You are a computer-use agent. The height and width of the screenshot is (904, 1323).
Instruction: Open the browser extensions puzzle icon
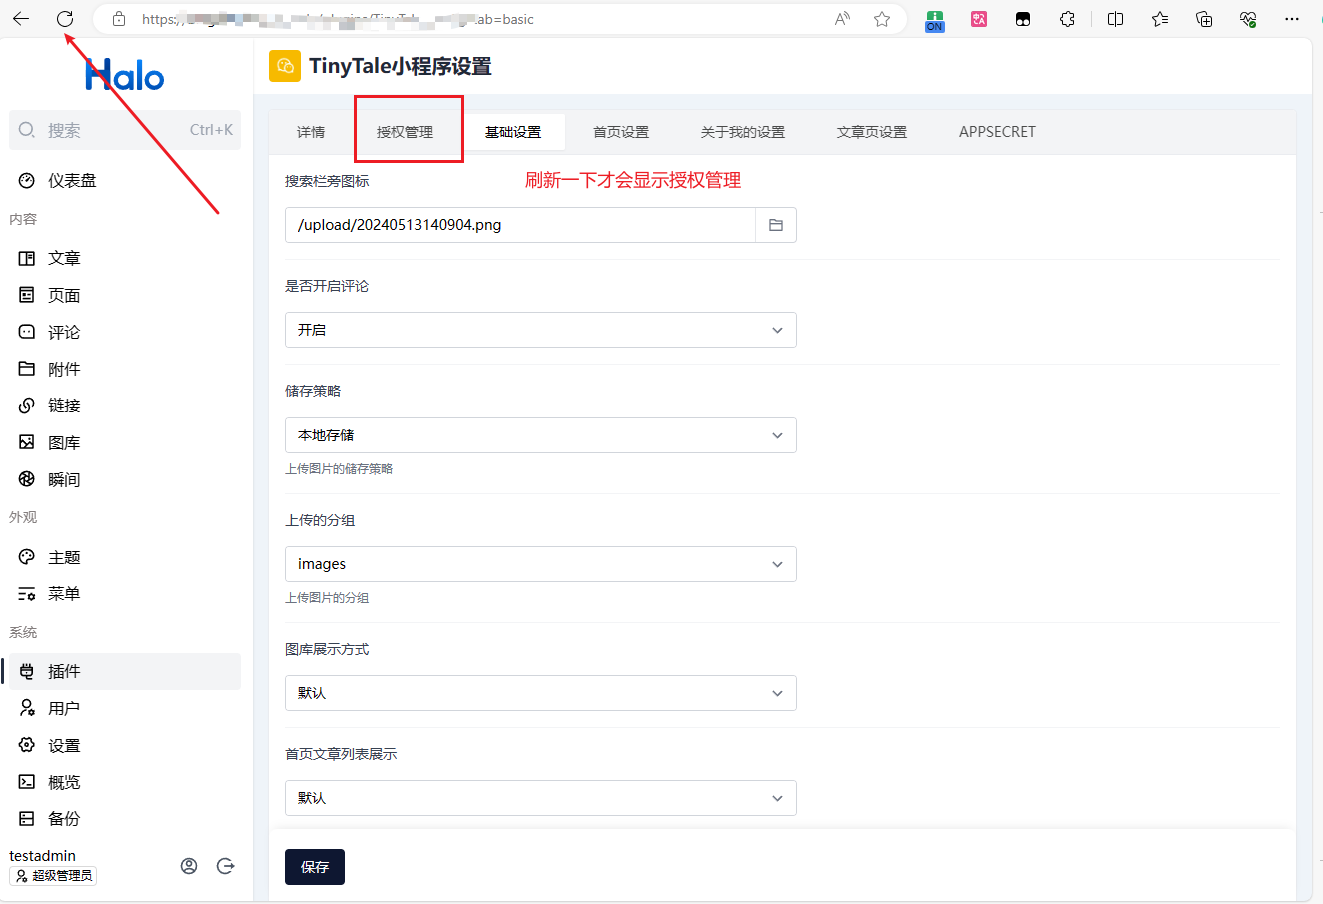1067,19
